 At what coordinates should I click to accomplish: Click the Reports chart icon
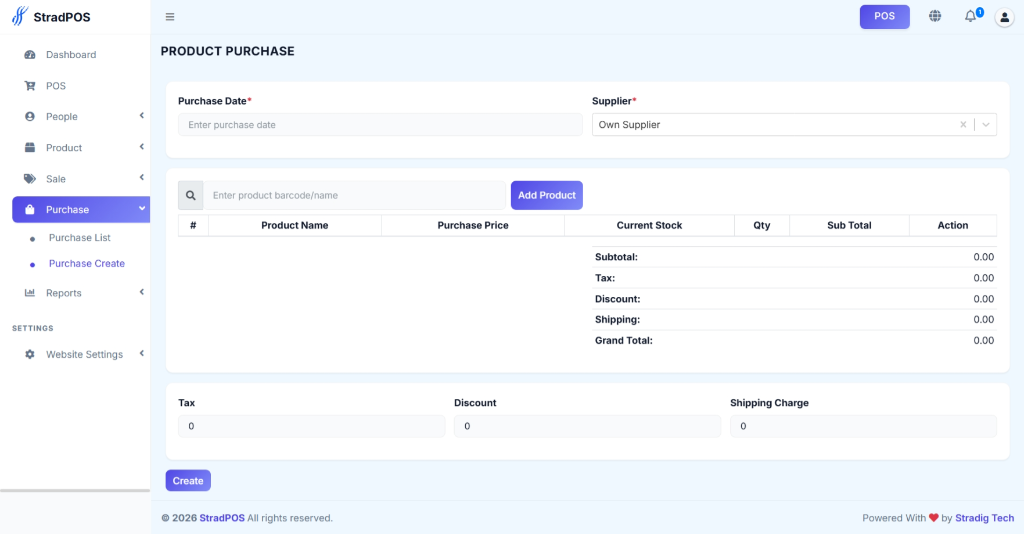click(30, 292)
